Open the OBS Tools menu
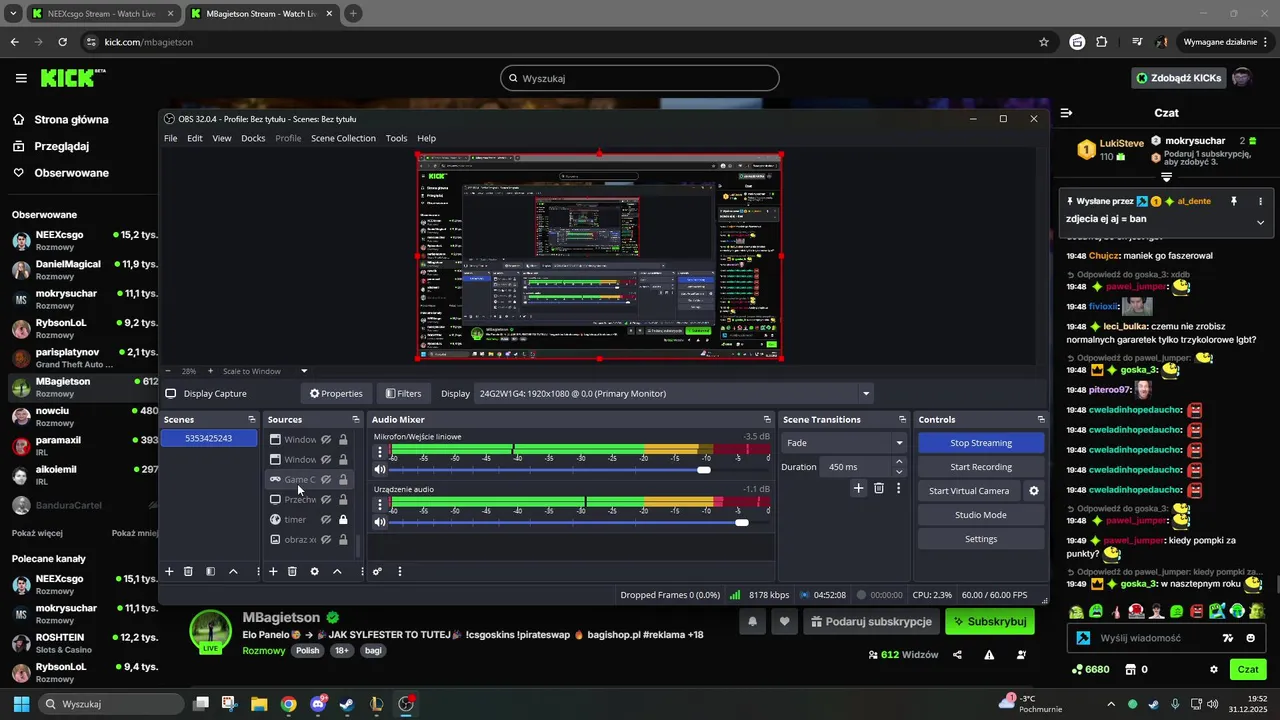Screen dimensions: 1280x720 [396, 138]
